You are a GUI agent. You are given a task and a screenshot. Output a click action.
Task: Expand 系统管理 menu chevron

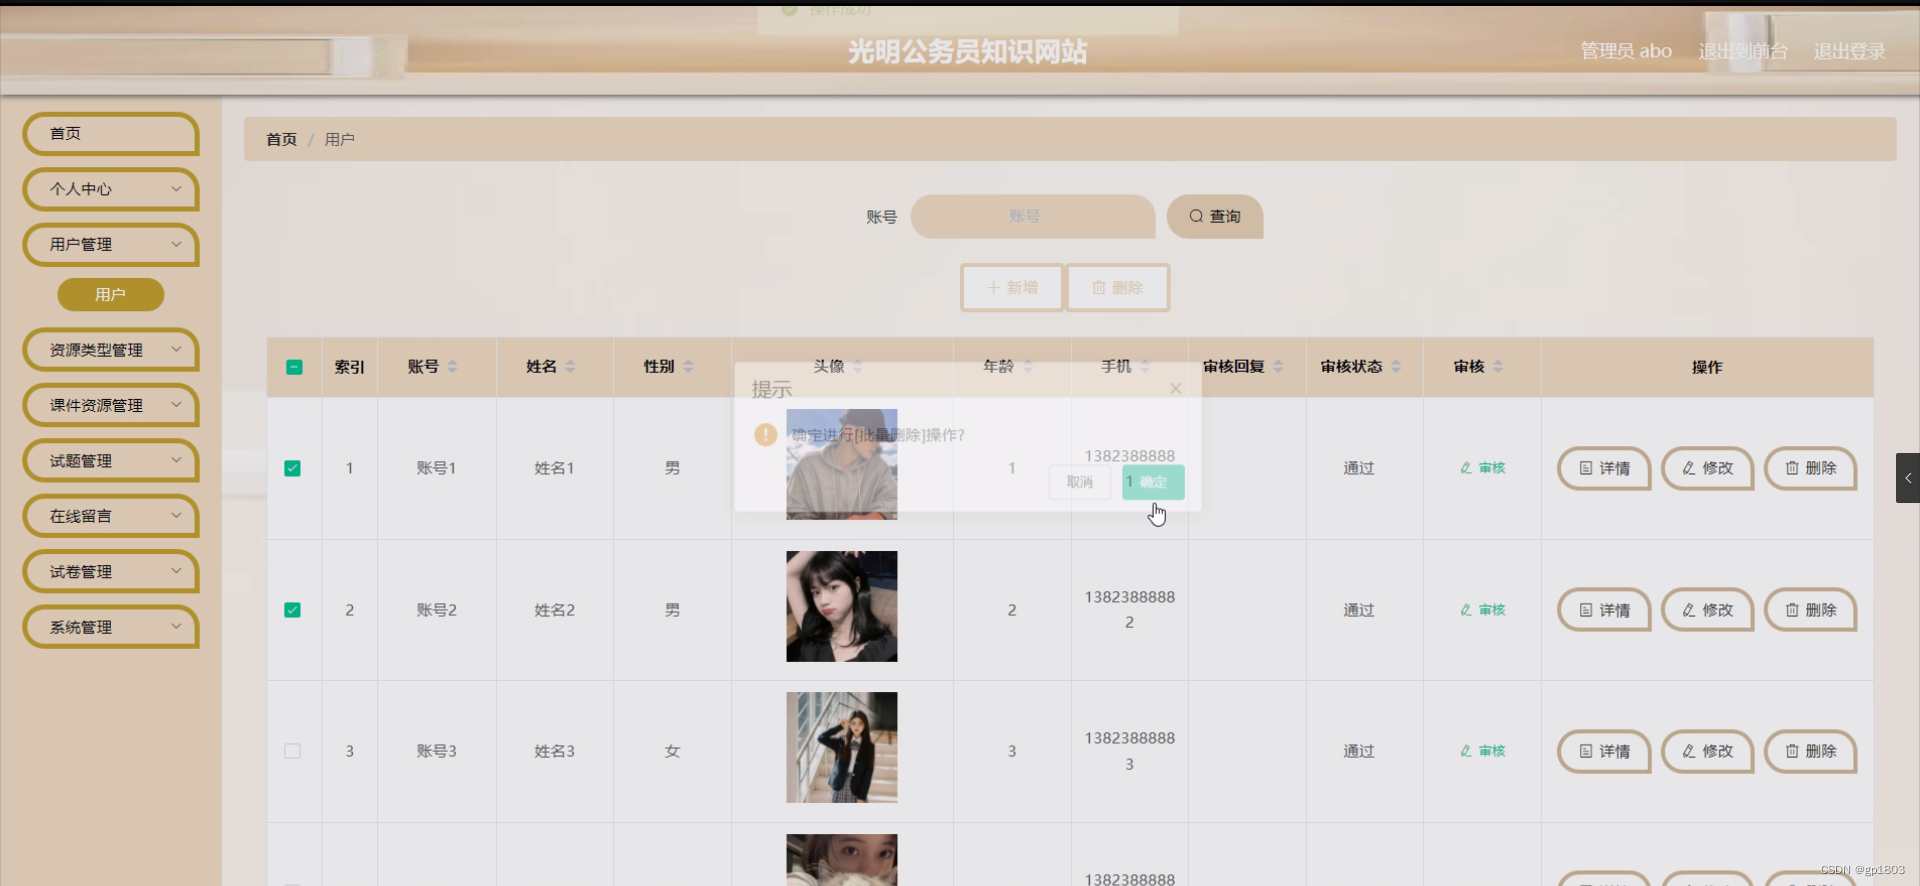tap(176, 627)
